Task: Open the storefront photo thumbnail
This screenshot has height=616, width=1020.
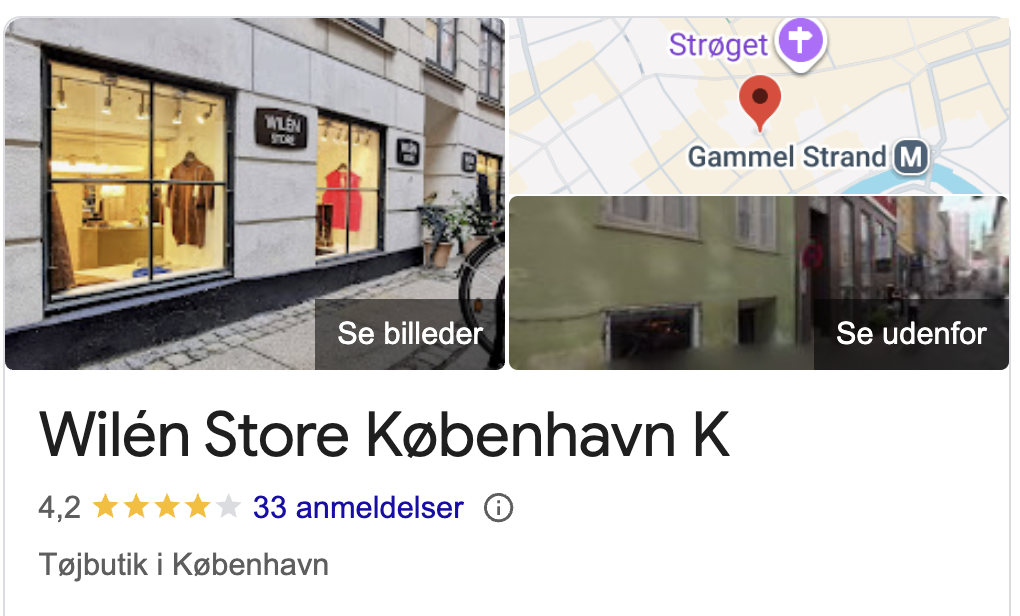Action: (255, 194)
